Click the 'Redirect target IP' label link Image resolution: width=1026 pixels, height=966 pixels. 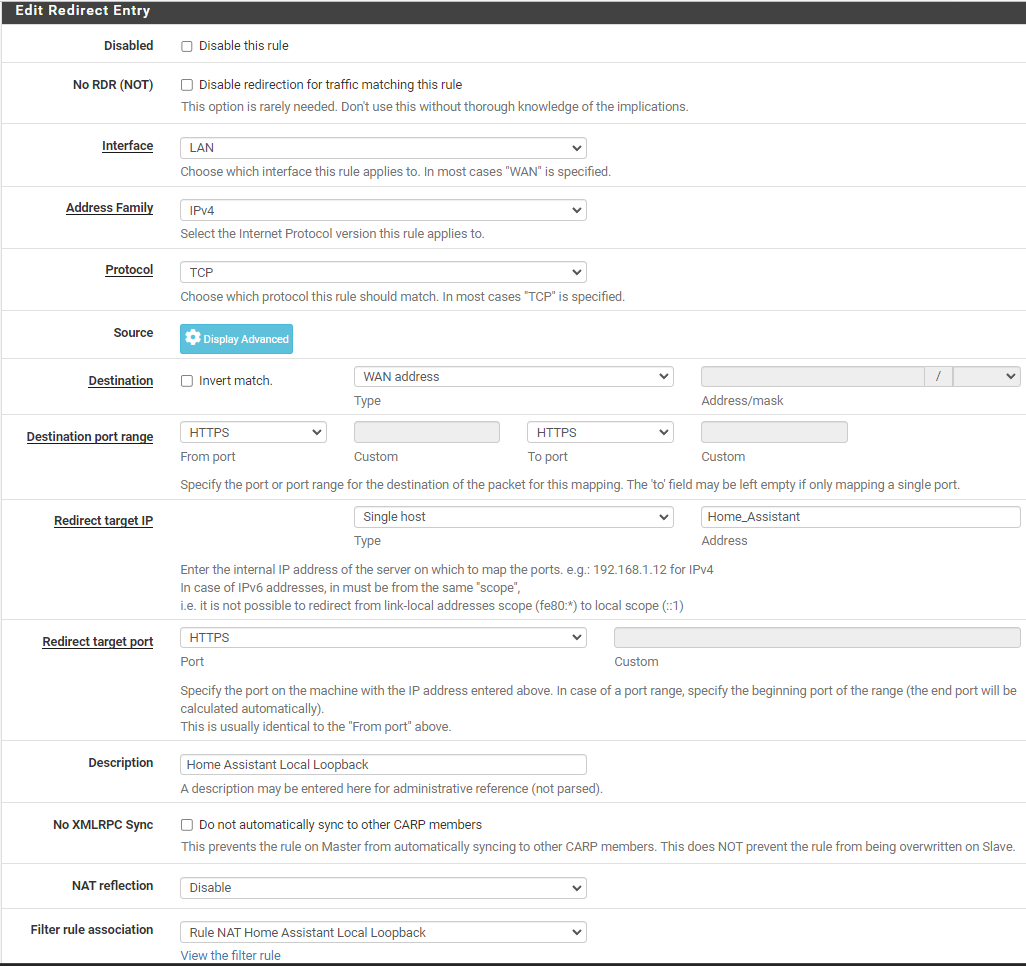pyautogui.click(x=103, y=521)
